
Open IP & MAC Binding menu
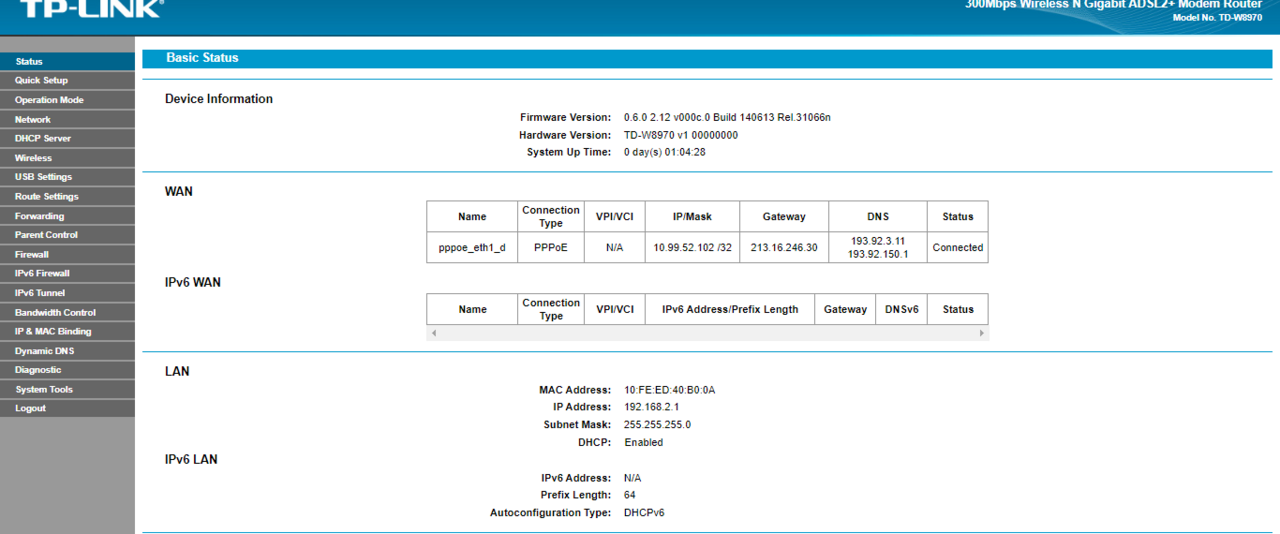click(x=67, y=331)
